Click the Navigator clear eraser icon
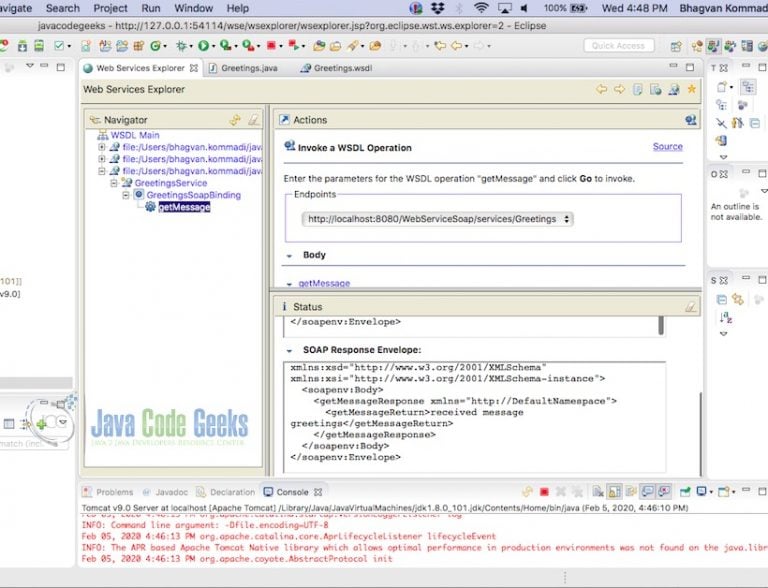Screen dimensions: 768x588 coord(253,120)
